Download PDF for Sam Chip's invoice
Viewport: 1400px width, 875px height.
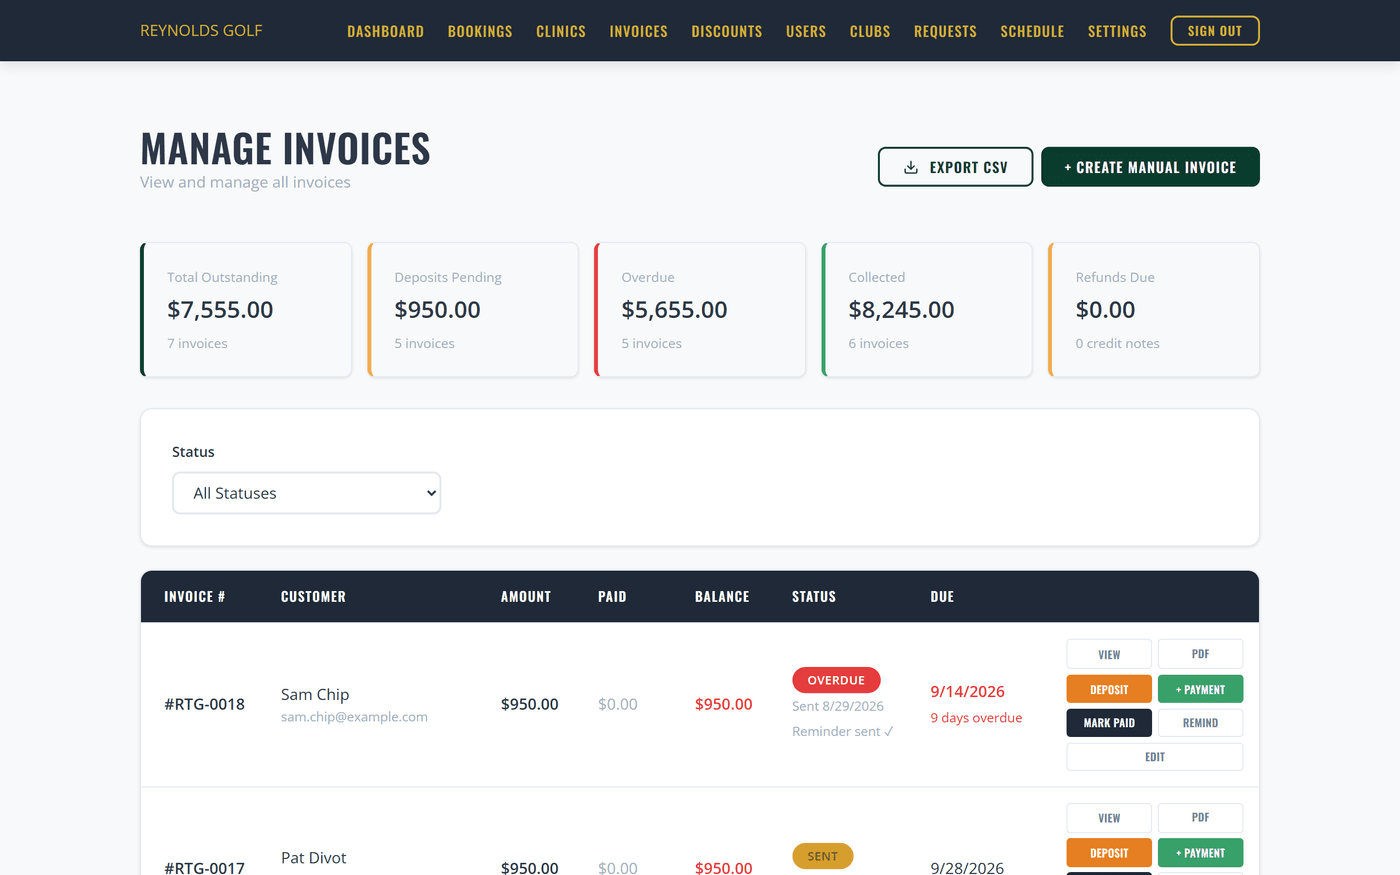1200,654
